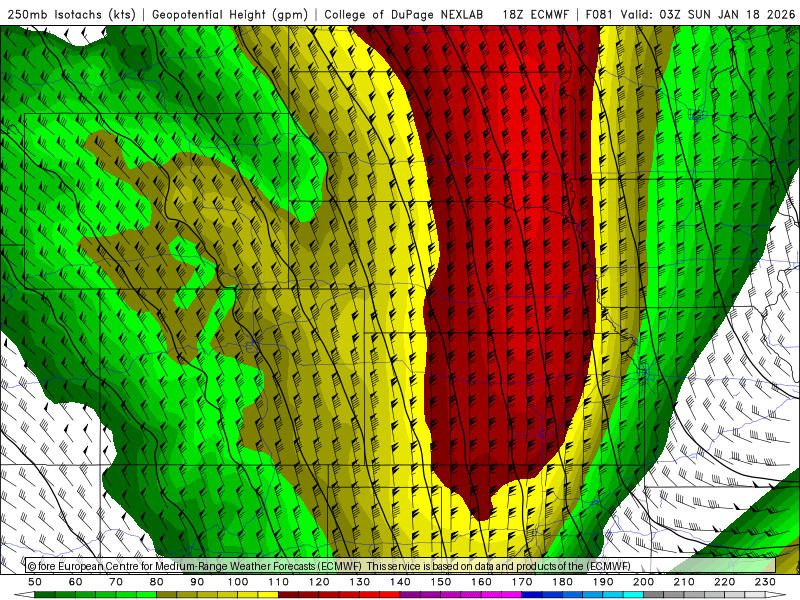Click the '230' label on the color scale
Image resolution: width=800 pixels, height=600 pixels.
pyautogui.click(x=765, y=582)
